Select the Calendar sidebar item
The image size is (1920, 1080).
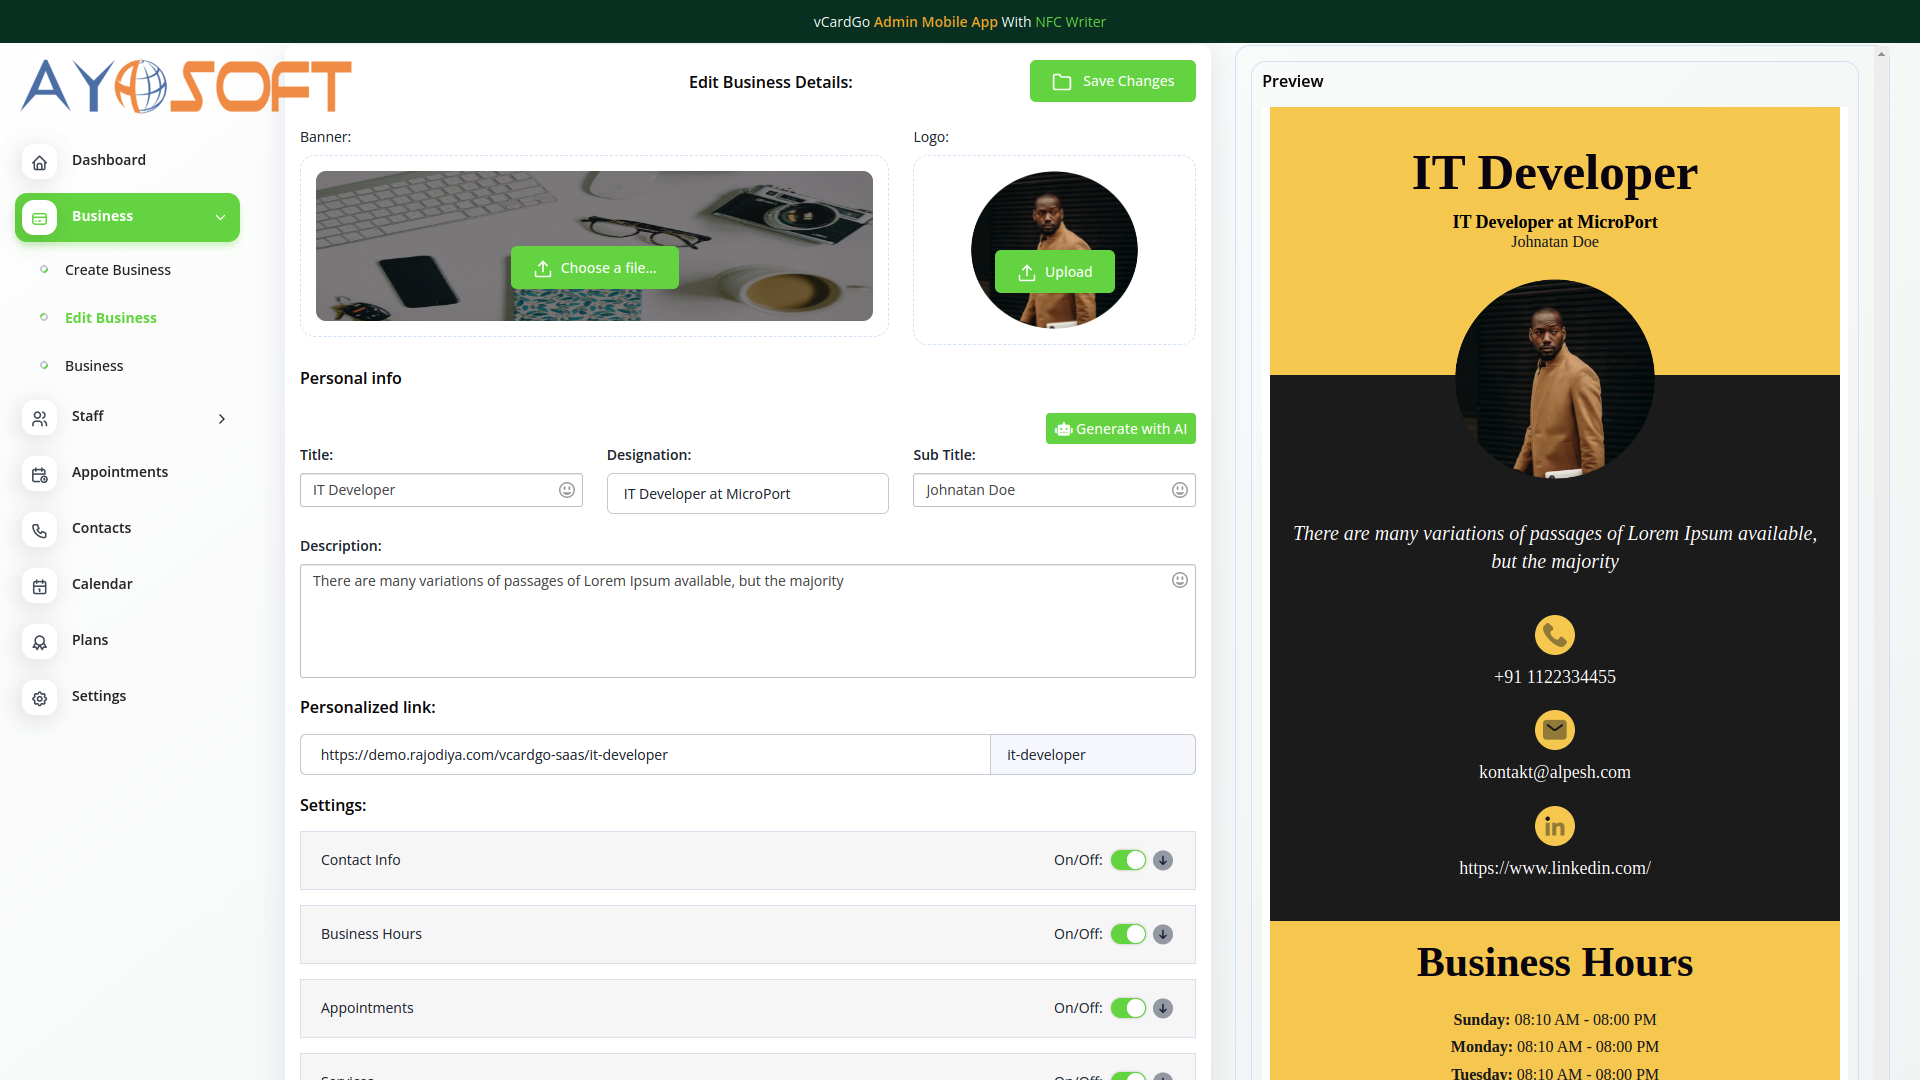(x=102, y=584)
